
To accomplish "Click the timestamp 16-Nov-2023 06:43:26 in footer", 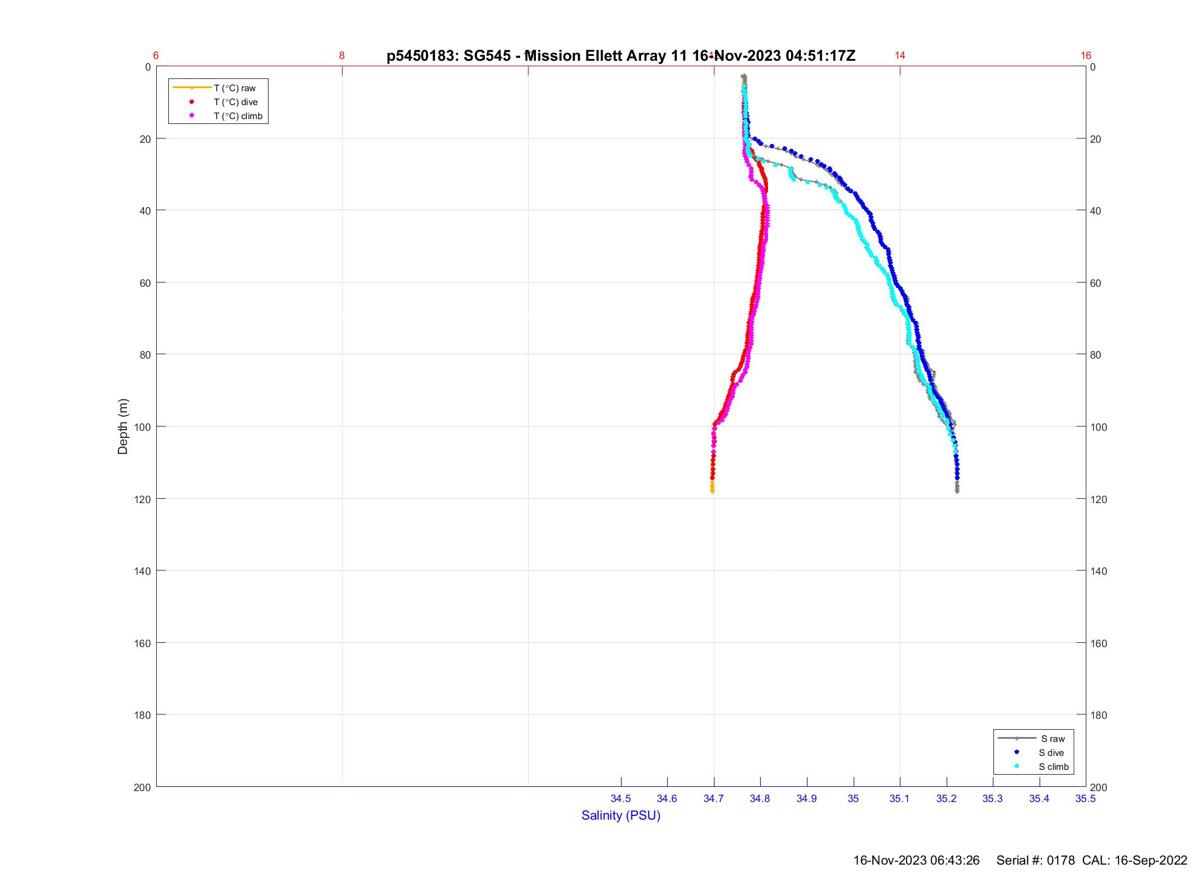I will (x=916, y=861).
